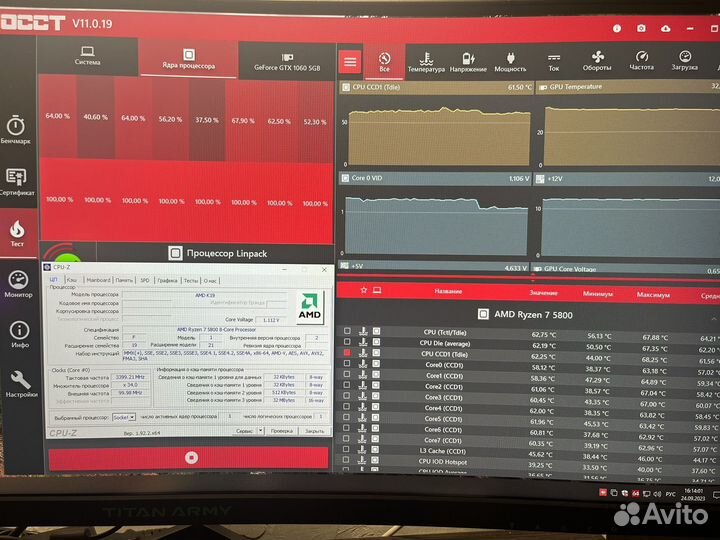Uncheck the red CPU CCD1 (Tdie) checkbox
Viewport: 720px width, 540px height.
click(x=347, y=353)
